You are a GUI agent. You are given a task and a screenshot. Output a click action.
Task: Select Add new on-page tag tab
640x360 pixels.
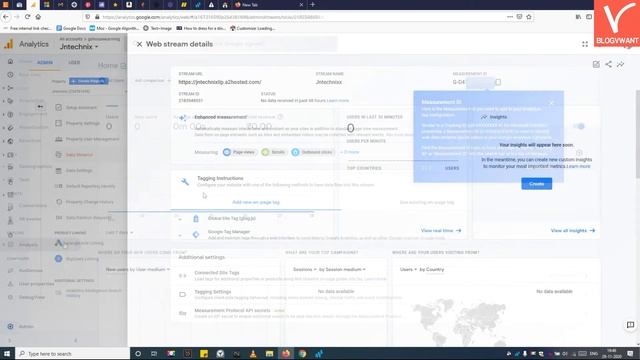pyautogui.click(x=256, y=202)
